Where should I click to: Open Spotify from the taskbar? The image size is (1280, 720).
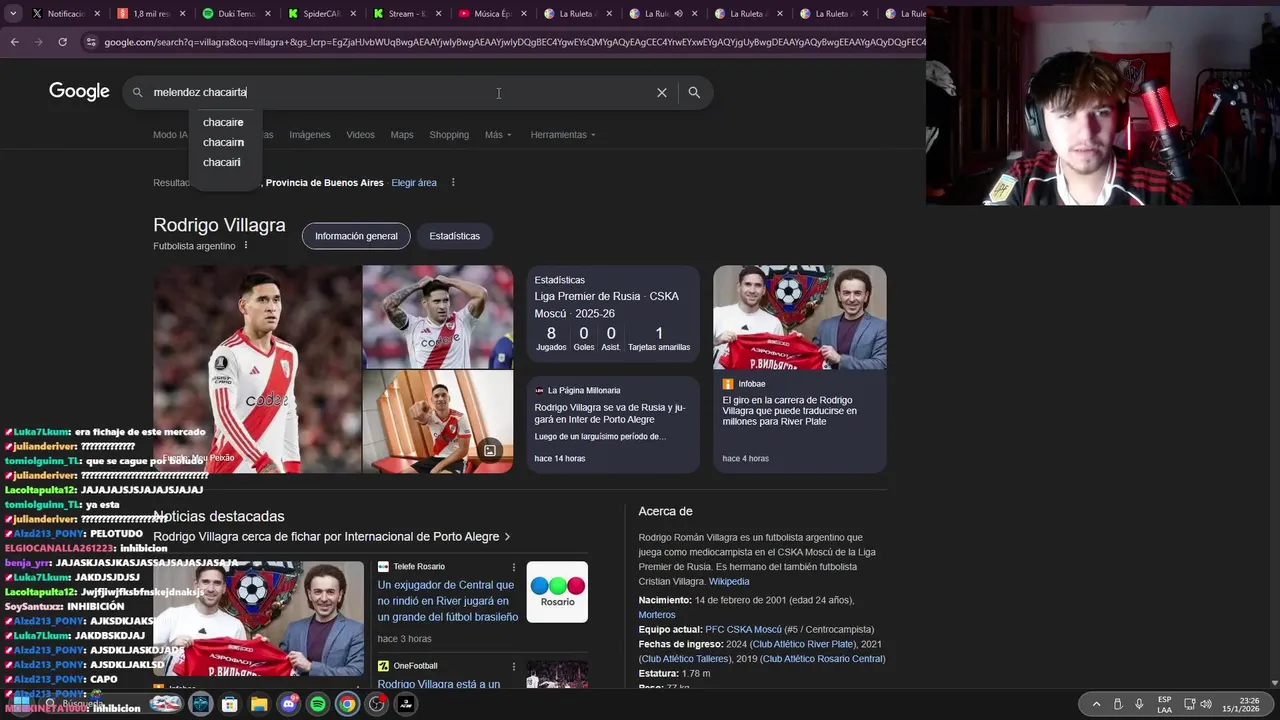tap(318, 704)
